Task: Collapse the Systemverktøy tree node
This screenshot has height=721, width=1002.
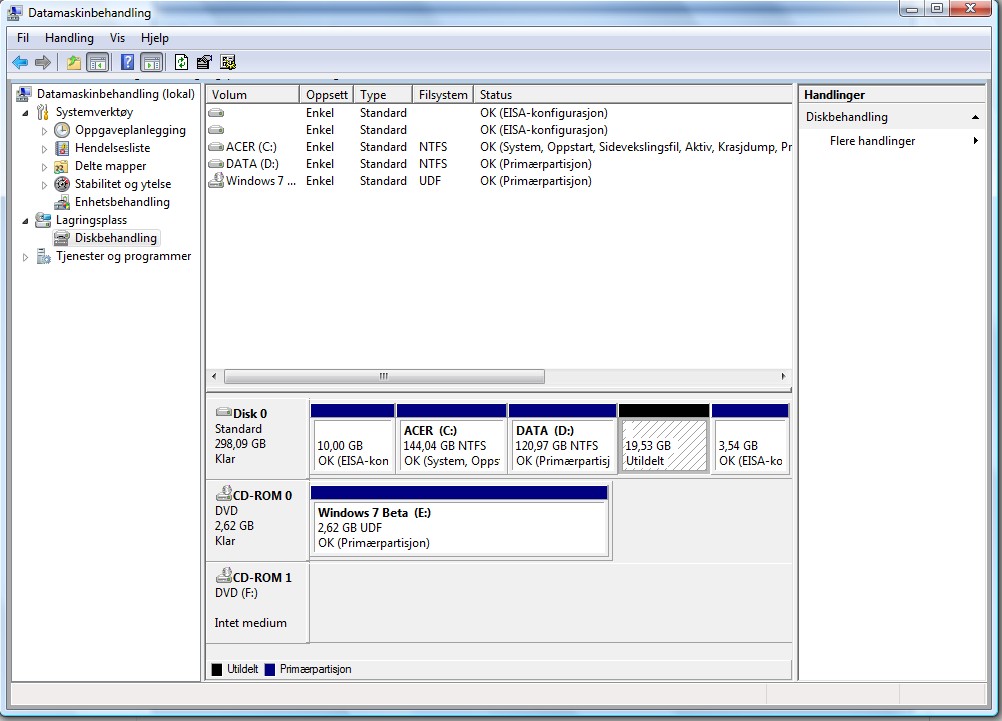Action: pyautogui.click(x=26, y=113)
